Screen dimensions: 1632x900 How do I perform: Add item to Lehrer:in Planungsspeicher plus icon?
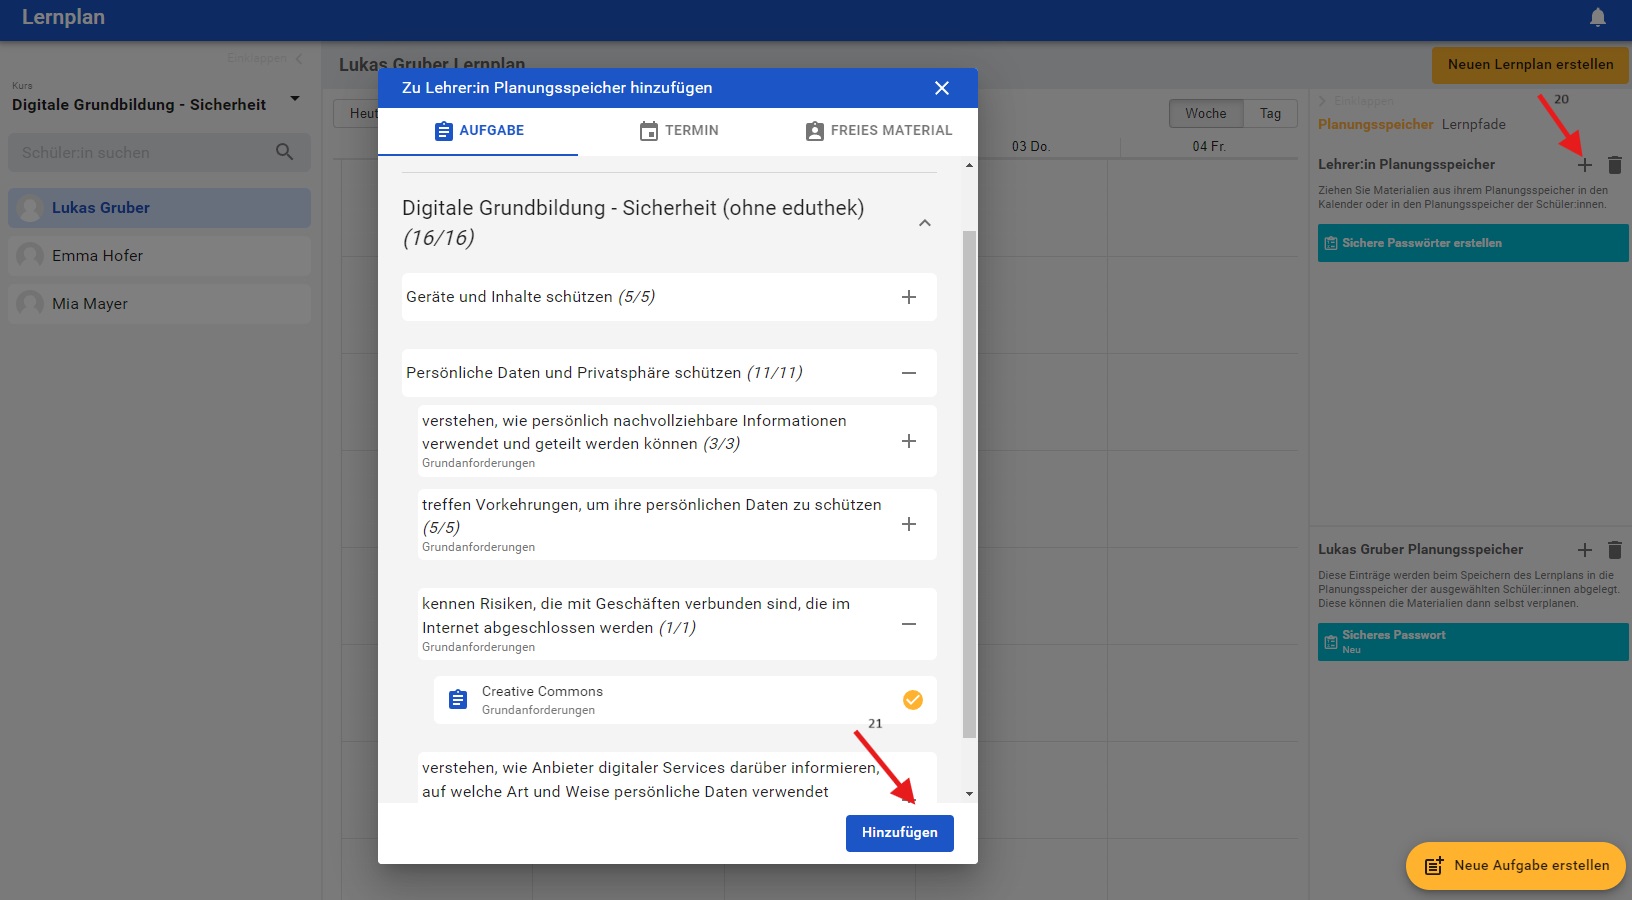1585,165
